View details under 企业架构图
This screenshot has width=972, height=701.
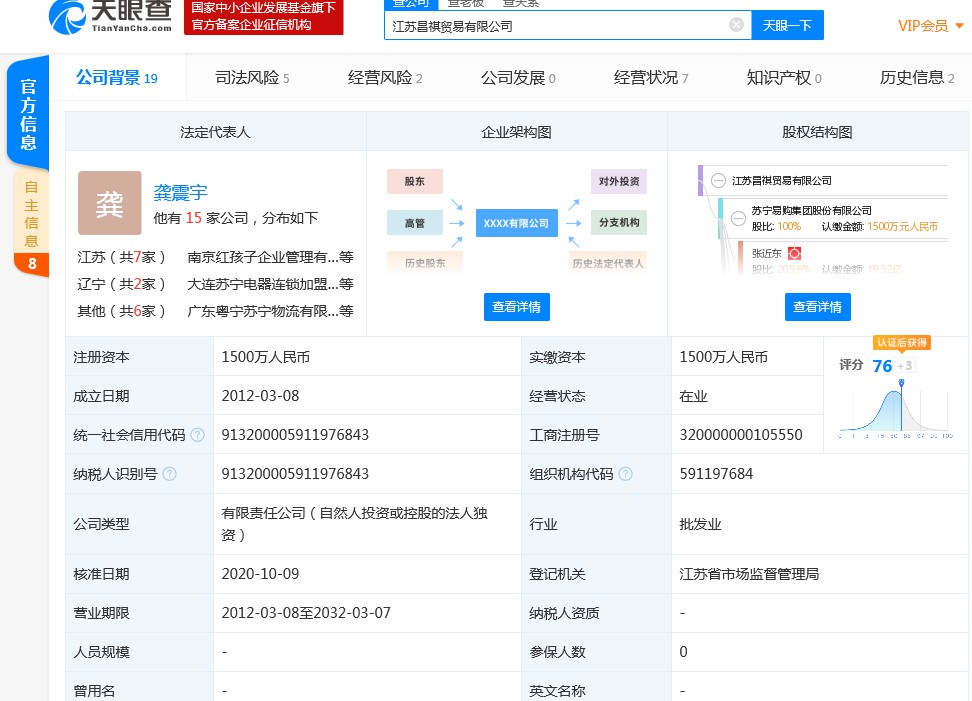click(x=516, y=307)
